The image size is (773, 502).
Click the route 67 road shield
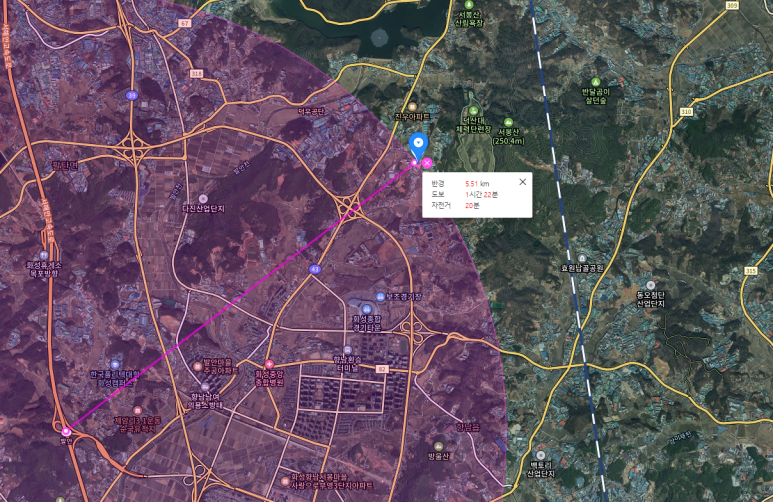click(184, 23)
